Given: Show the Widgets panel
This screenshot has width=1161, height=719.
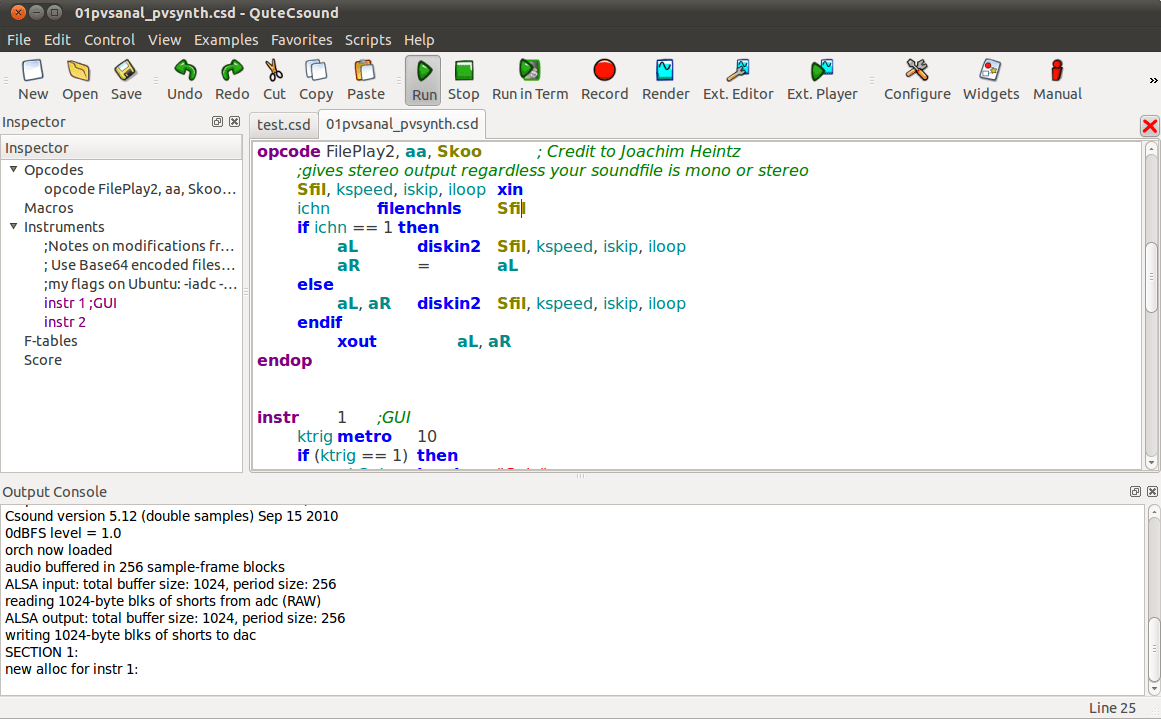Looking at the screenshot, I should [x=991, y=80].
